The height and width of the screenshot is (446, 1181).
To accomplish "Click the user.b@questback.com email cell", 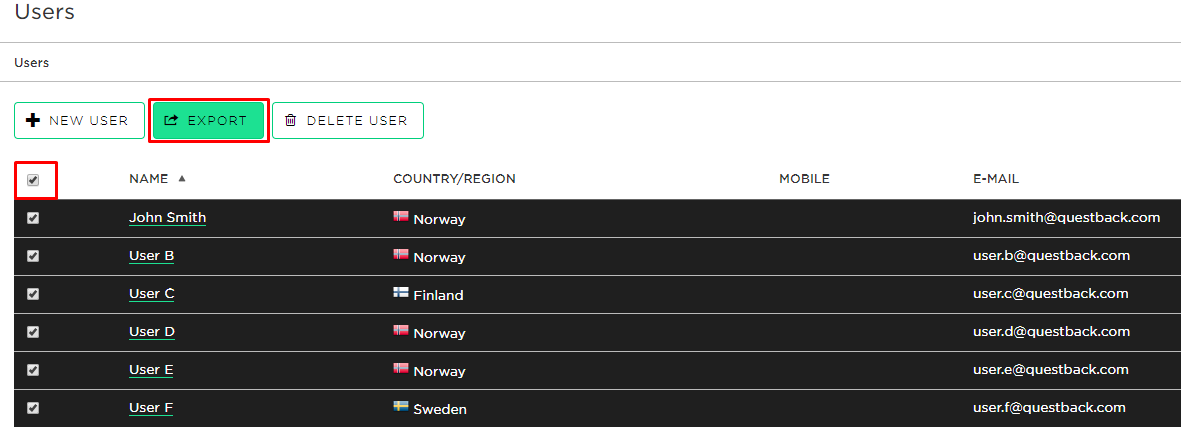I will click(x=1051, y=255).
